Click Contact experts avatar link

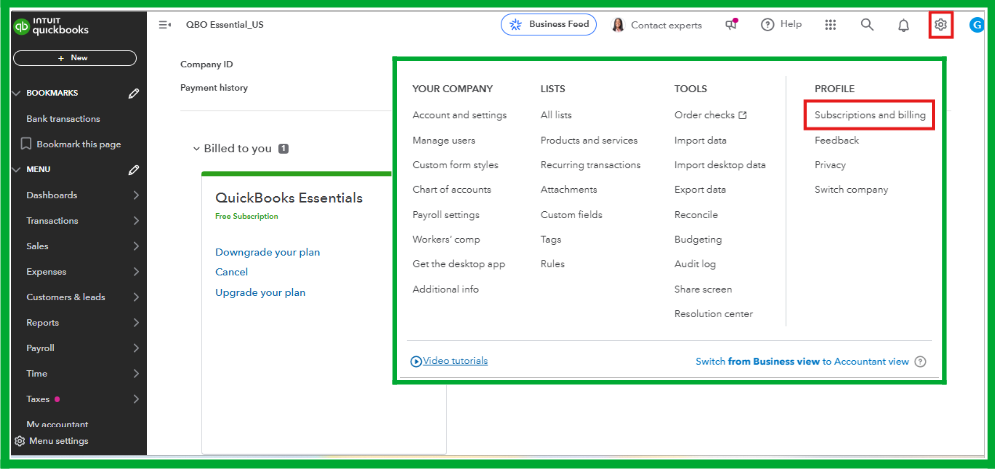coord(656,25)
